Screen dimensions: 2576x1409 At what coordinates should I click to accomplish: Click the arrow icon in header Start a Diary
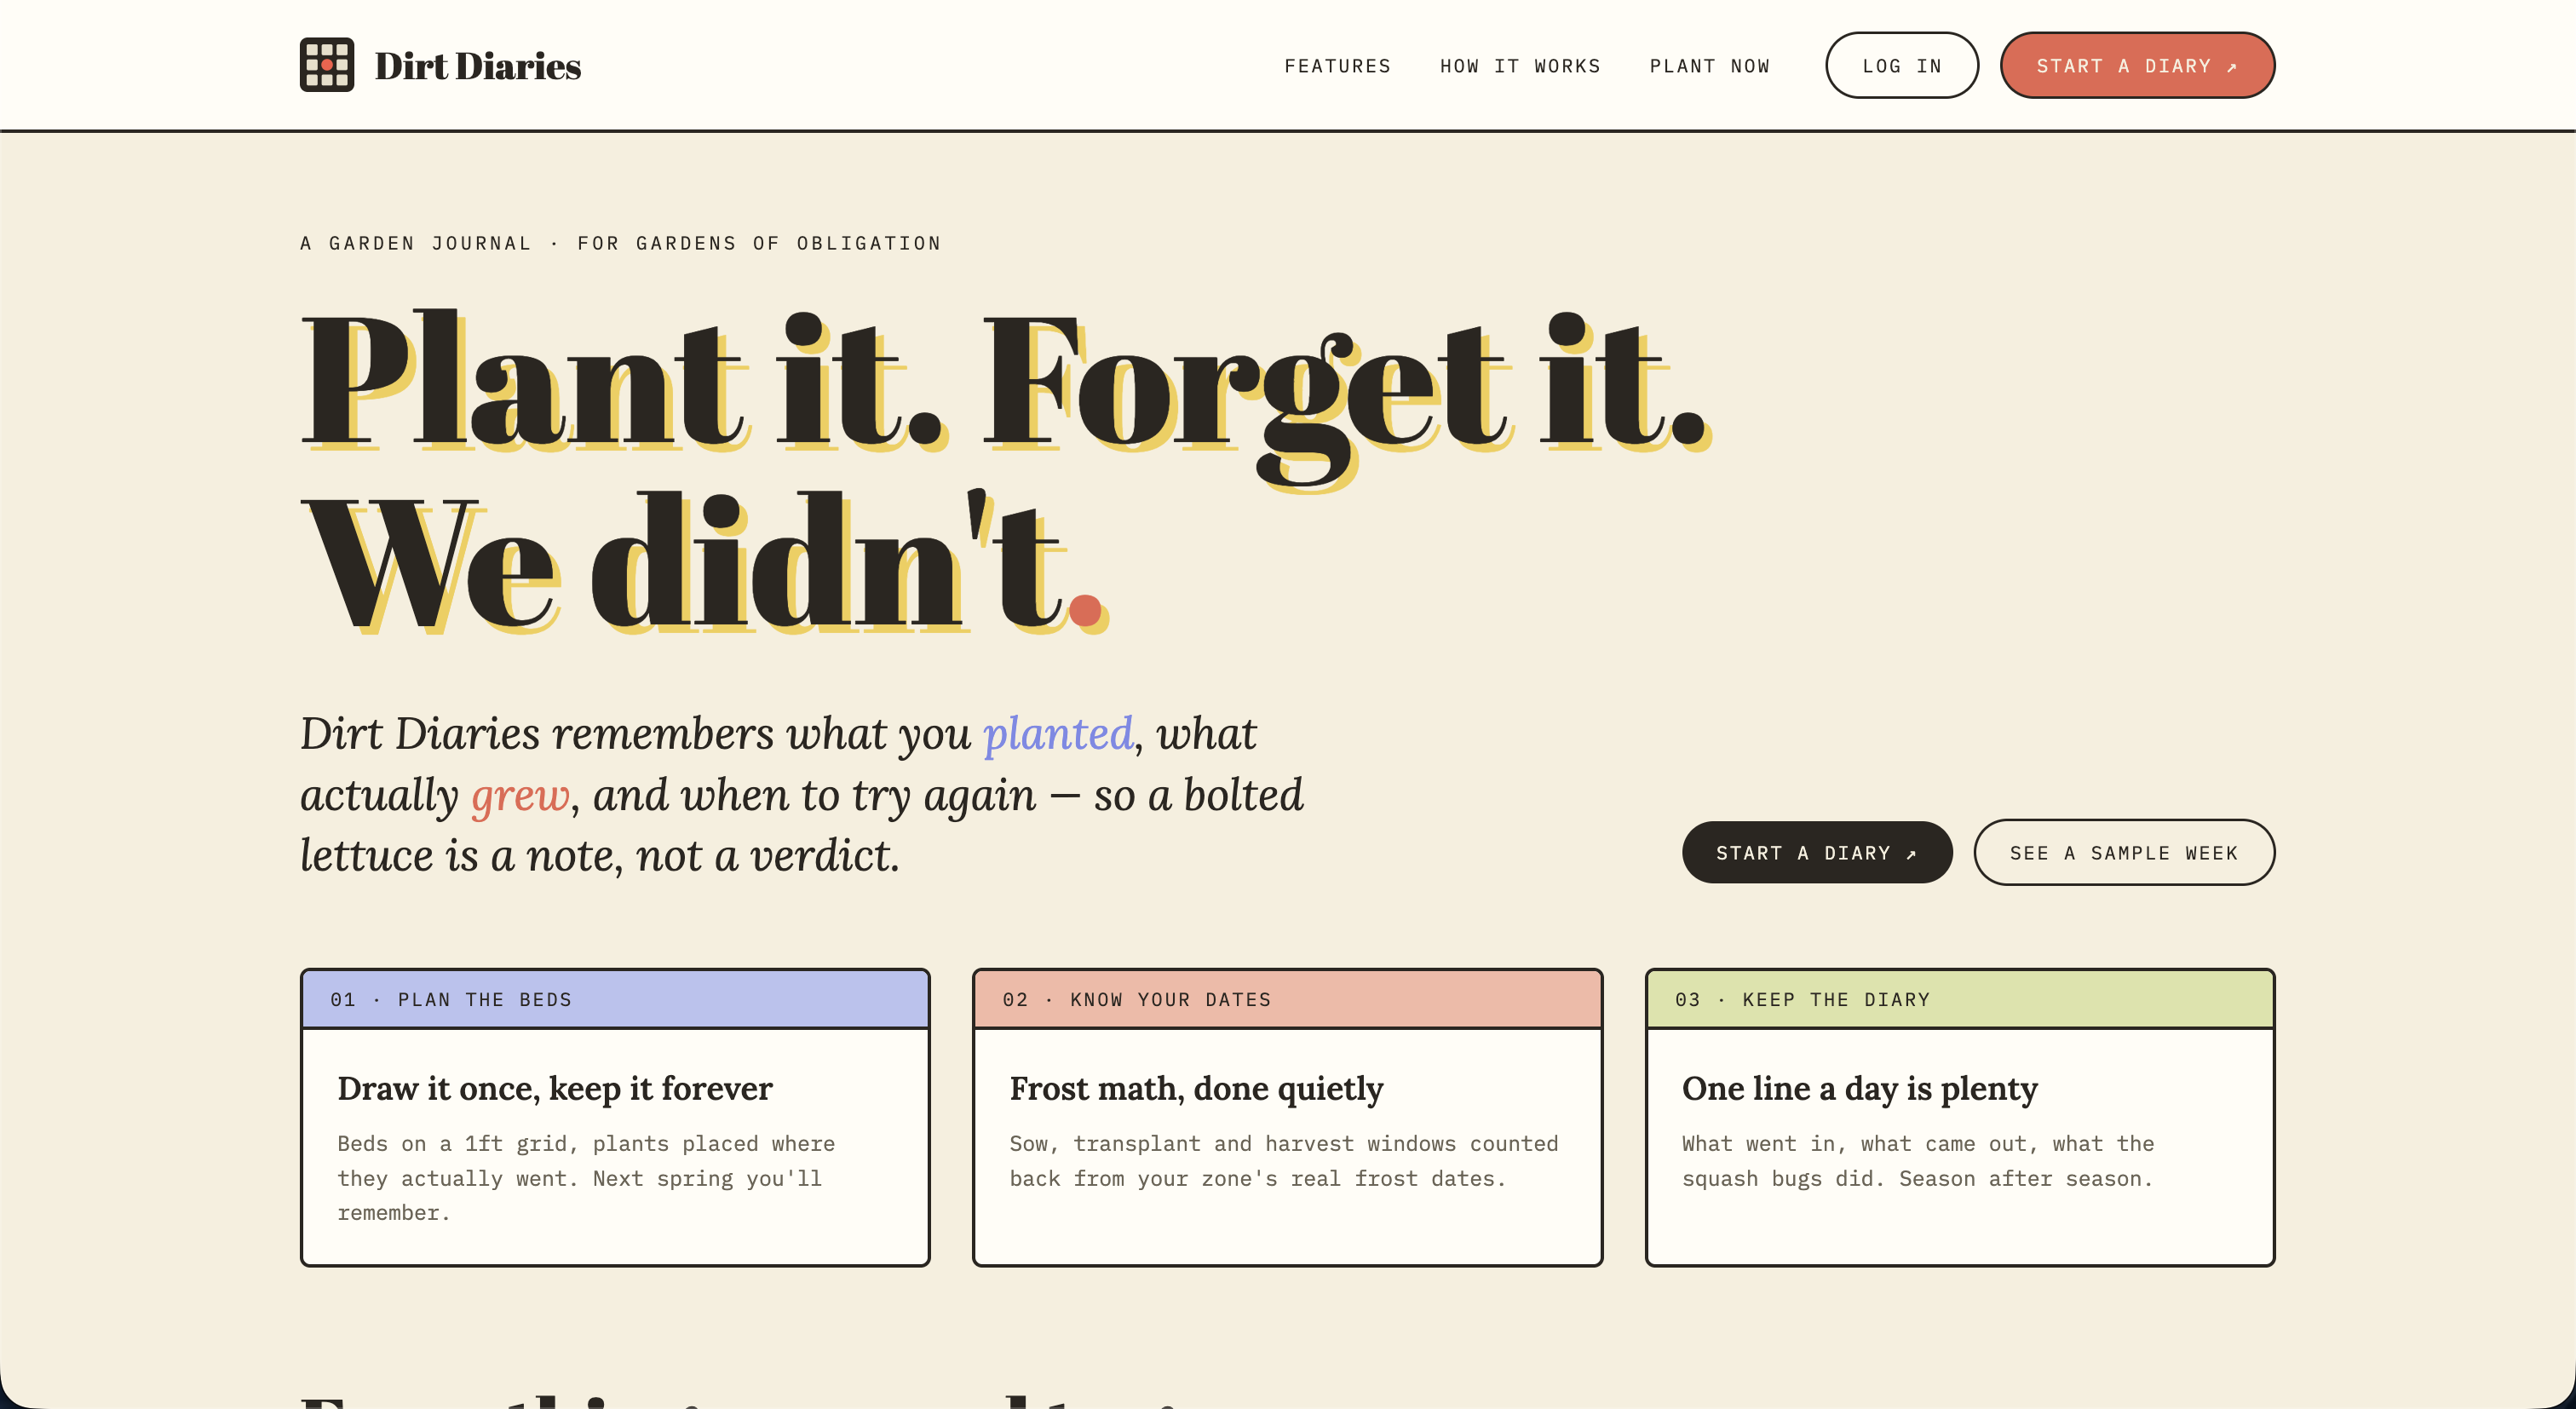(2231, 67)
